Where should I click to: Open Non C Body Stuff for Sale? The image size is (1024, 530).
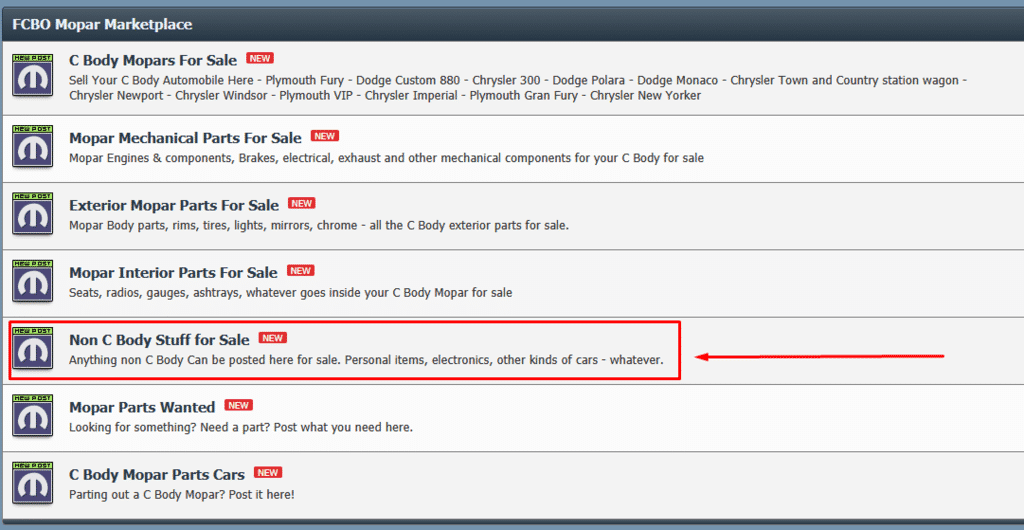159,340
